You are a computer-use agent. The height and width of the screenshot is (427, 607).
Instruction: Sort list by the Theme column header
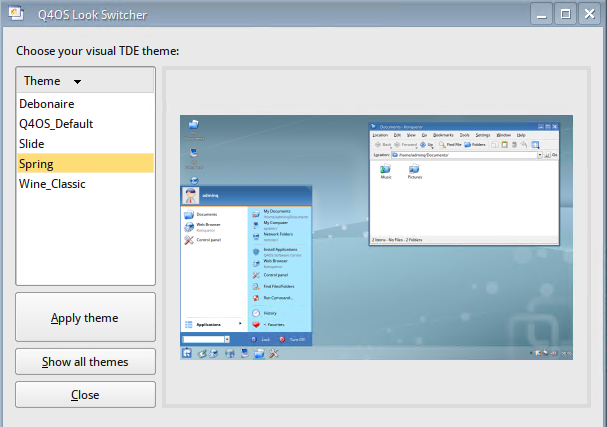click(85, 81)
